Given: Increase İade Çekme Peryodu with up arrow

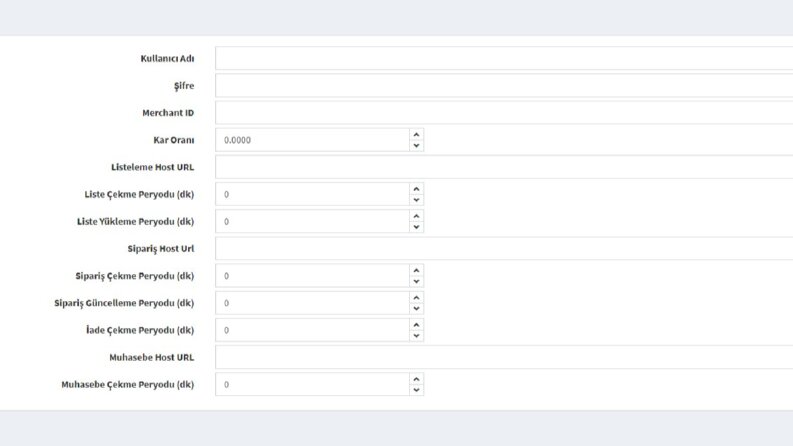Looking at the screenshot, I should click(x=416, y=325).
